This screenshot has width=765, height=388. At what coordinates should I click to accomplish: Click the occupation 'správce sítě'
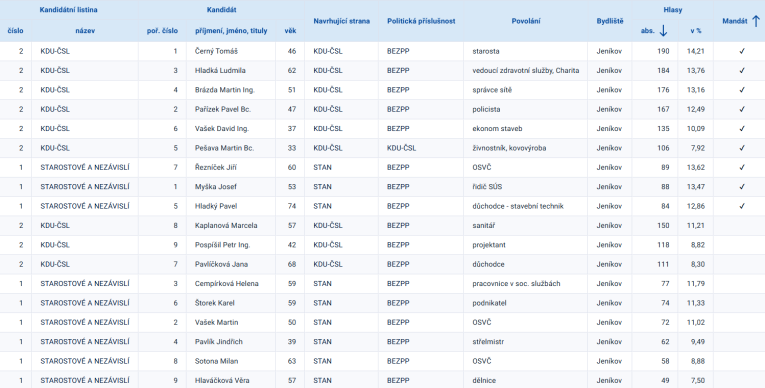pyautogui.click(x=492, y=90)
